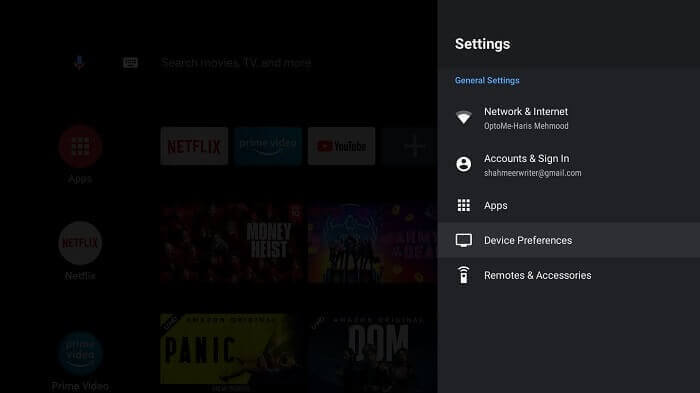Click the account avatar icon
Viewport: 700px width, 393px height.
point(463,164)
